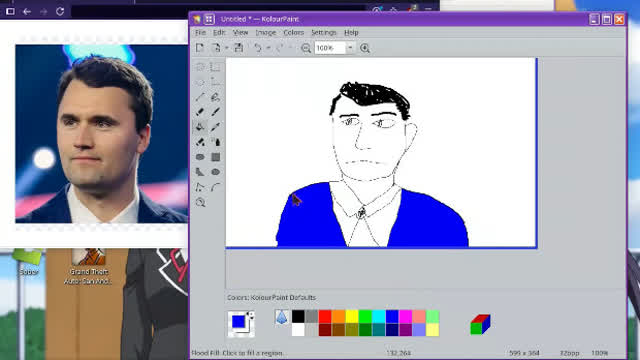Screen dimensions: 640x360
Task: Select the Line tool
Action: (x=200, y=97)
